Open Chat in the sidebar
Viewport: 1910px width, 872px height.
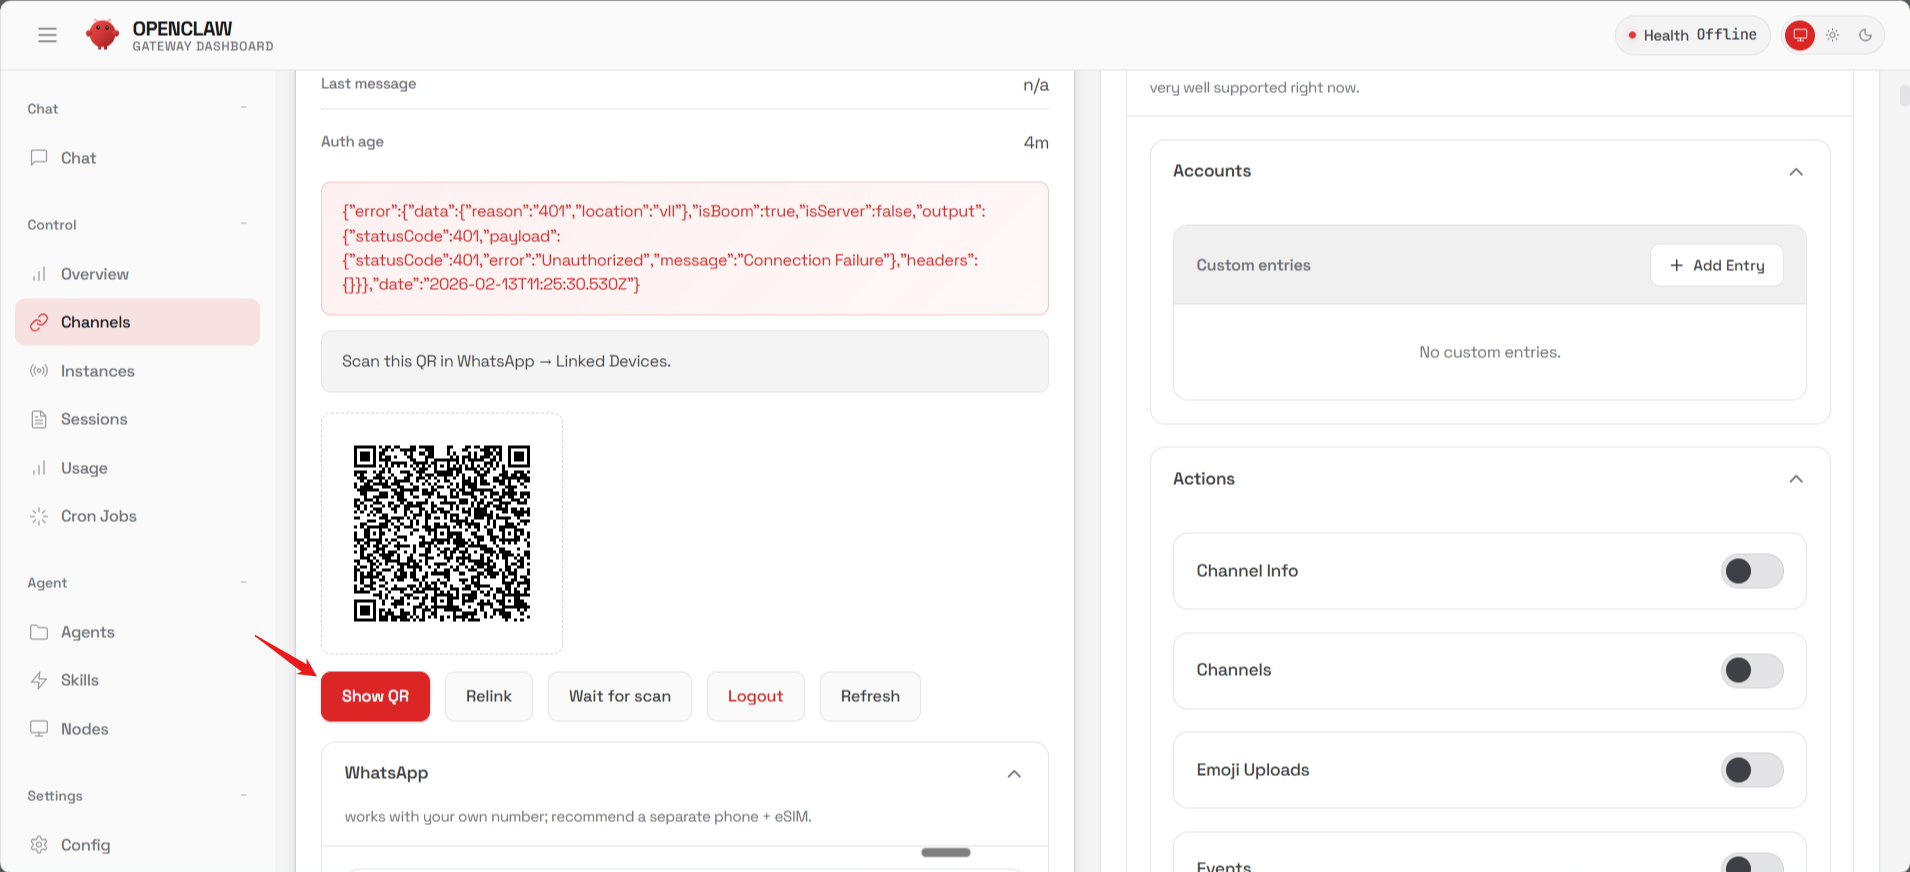pos(138,158)
